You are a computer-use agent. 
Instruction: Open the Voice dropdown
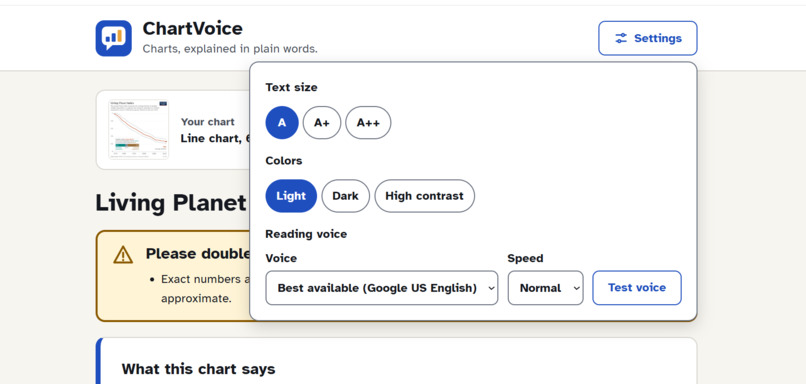(382, 288)
